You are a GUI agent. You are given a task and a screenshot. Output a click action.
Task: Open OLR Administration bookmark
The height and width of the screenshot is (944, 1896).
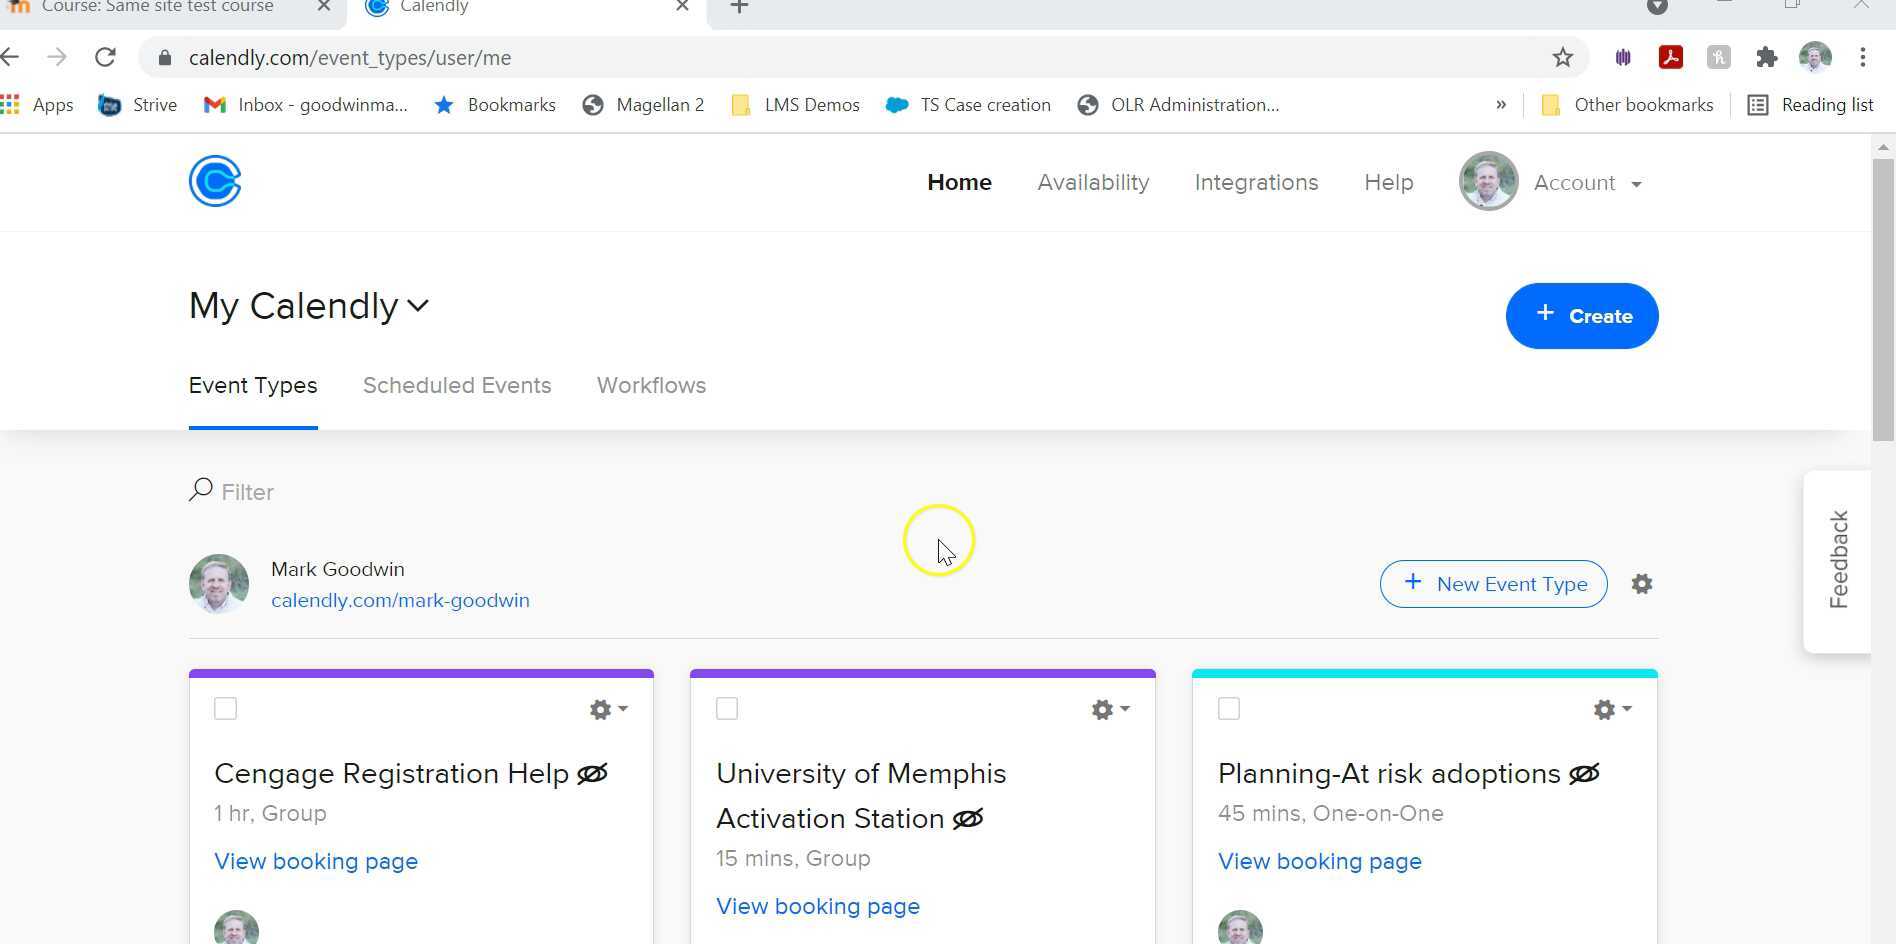pyautogui.click(x=1179, y=105)
